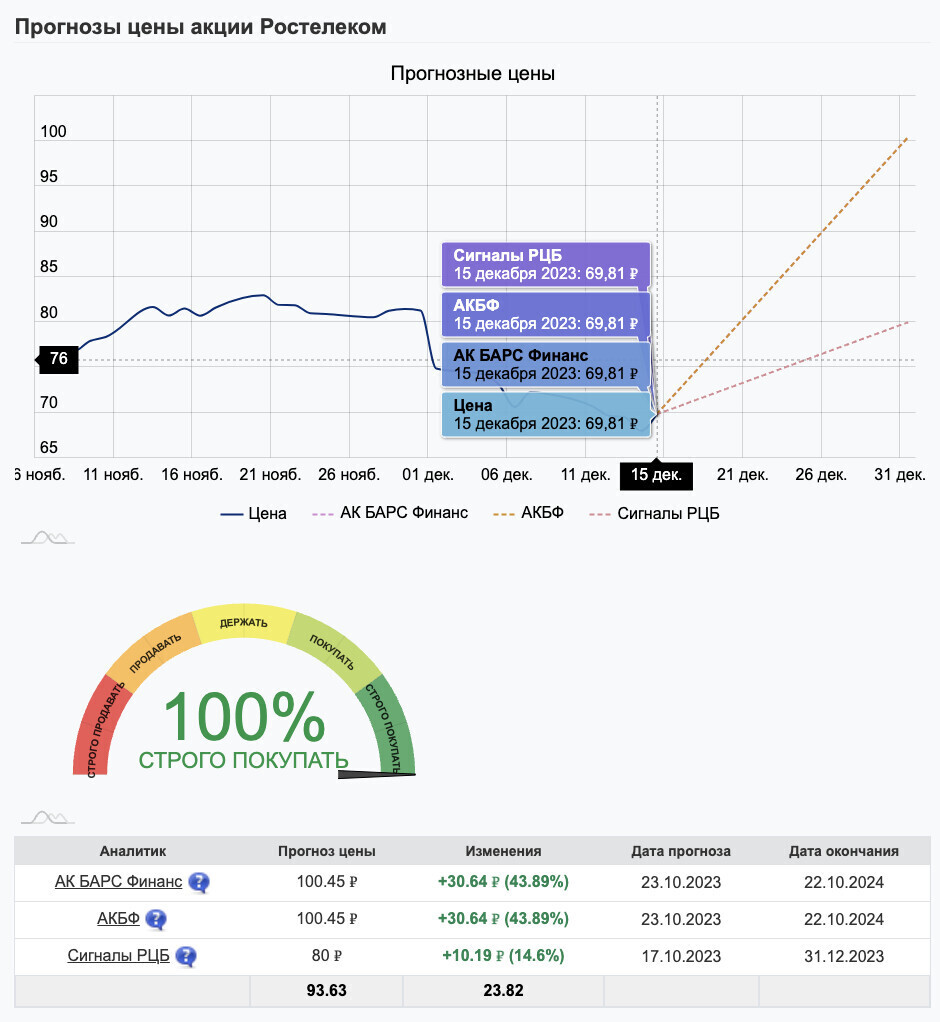Click the ПОКУПАТЬ segment of the gauge

[x=333, y=652]
